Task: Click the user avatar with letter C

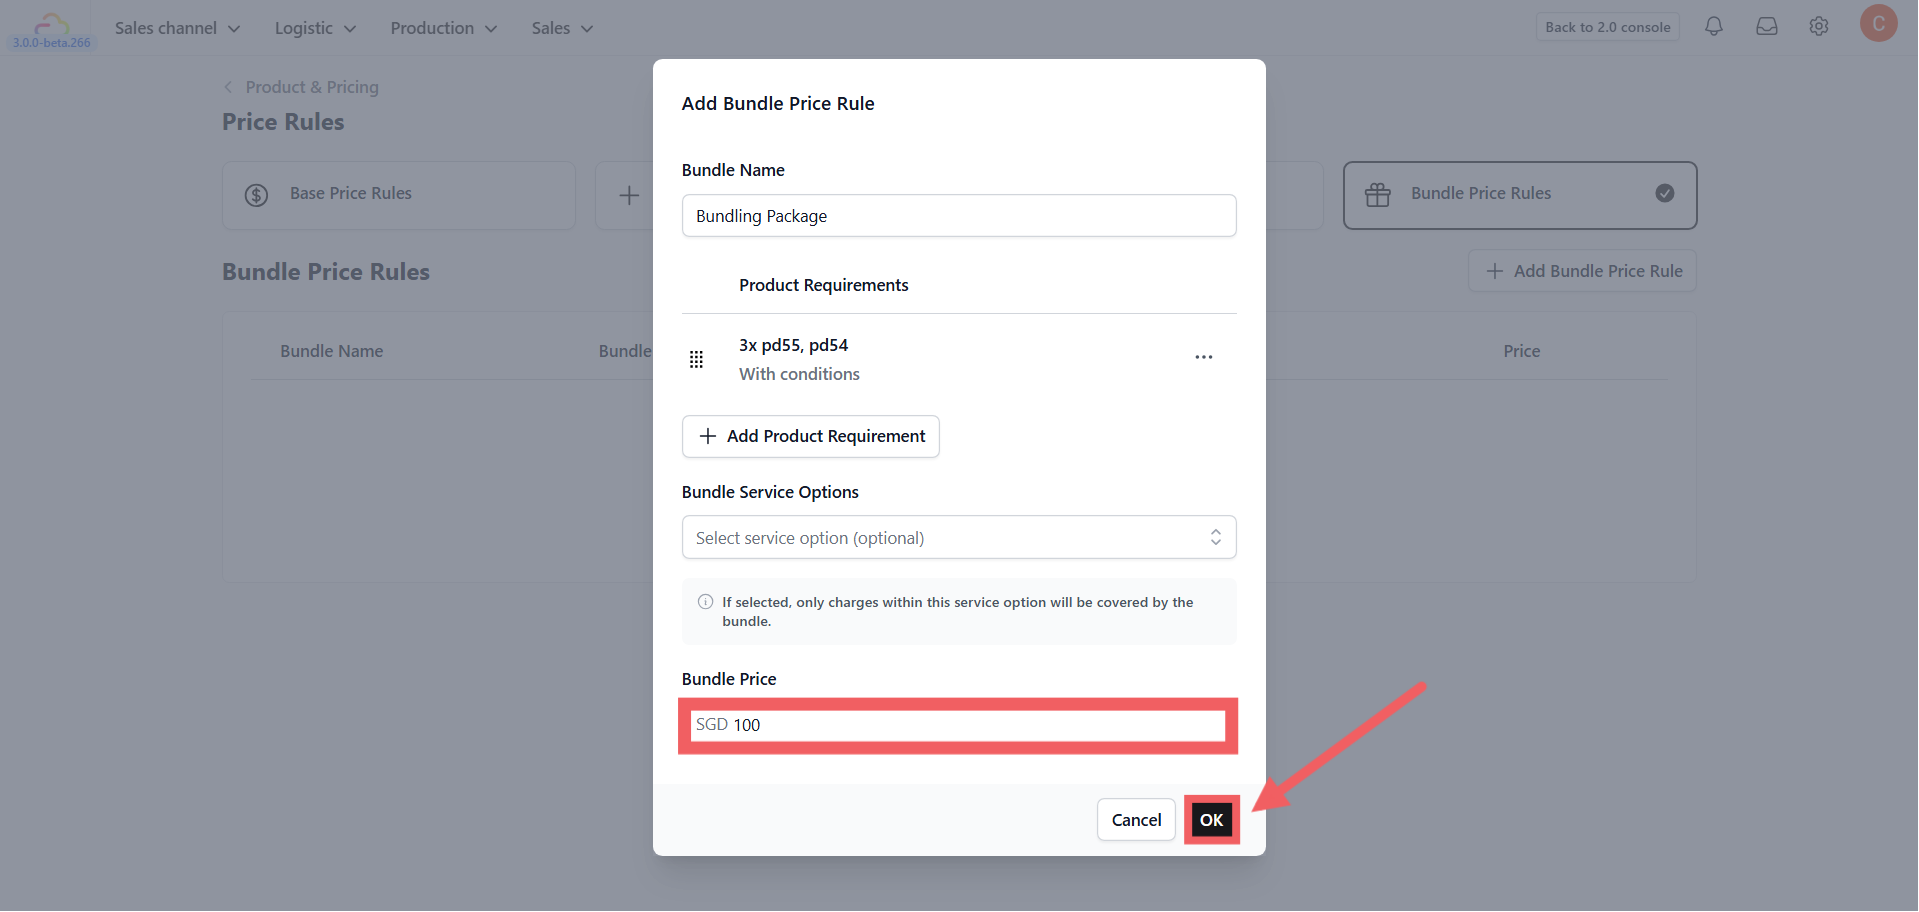Action: click(1879, 23)
